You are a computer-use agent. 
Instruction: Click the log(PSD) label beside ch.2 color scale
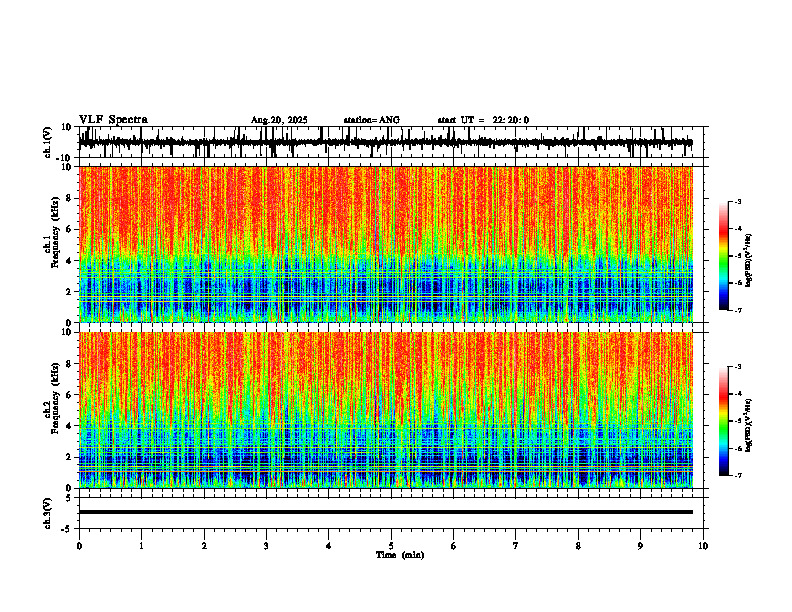(x=749, y=426)
